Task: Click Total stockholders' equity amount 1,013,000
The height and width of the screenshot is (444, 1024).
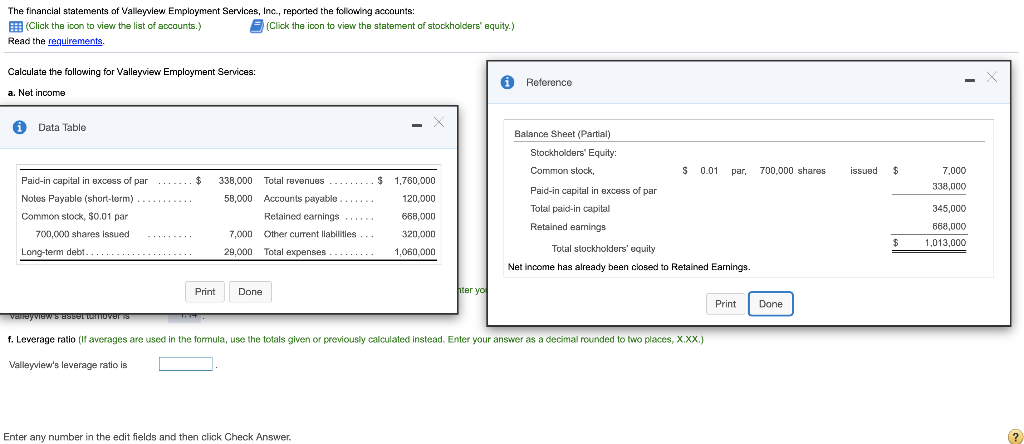Action: click(x=945, y=243)
